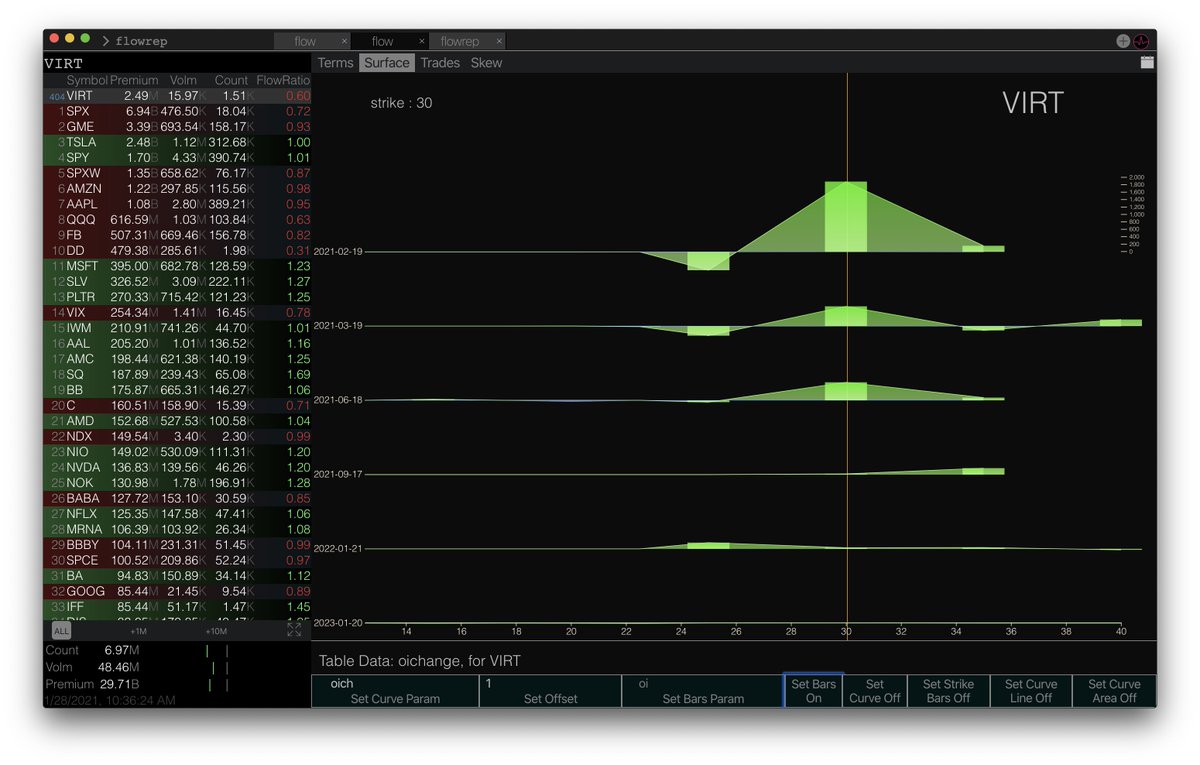The height and width of the screenshot is (765, 1200).
Task: Click the red pulse activity icon
Action: click(1142, 41)
